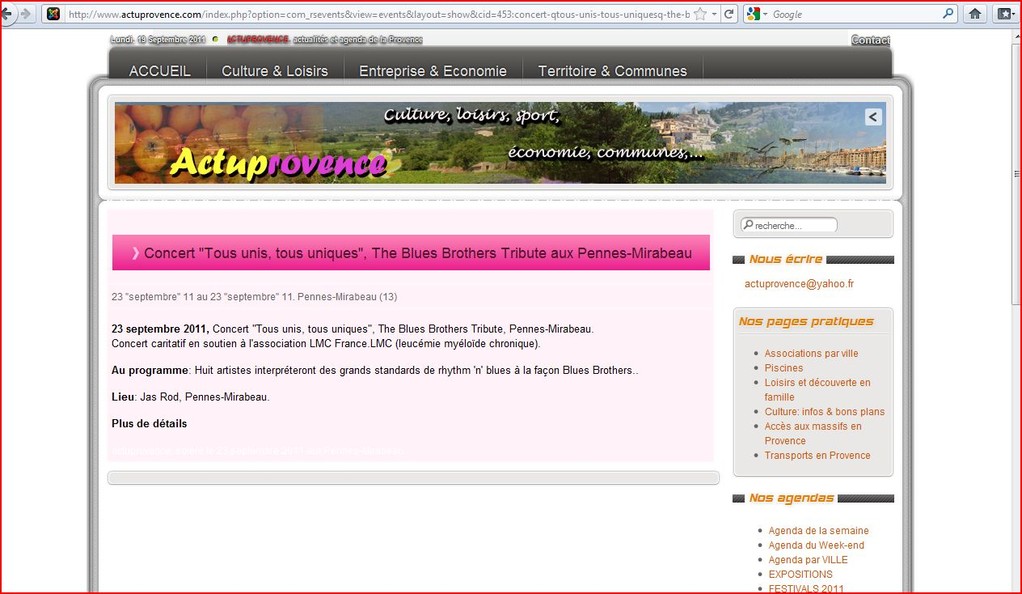Click the ACTUPROVENCE red site name text
Image resolution: width=1022 pixels, height=594 pixels.
[x=257, y=40]
